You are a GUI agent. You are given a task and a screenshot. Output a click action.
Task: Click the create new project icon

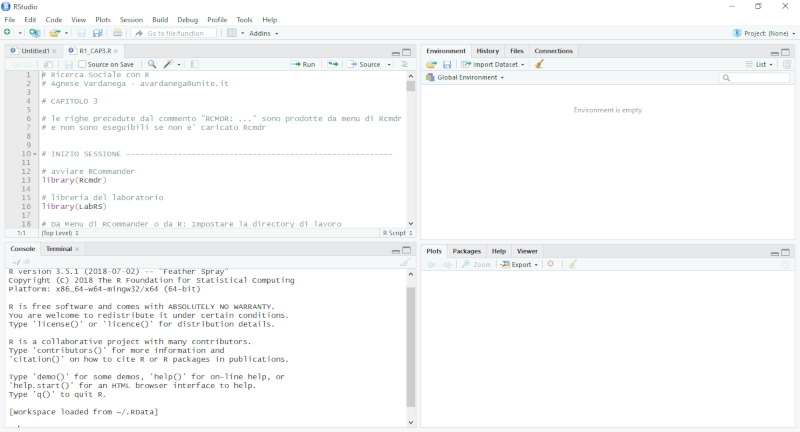coord(35,33)
